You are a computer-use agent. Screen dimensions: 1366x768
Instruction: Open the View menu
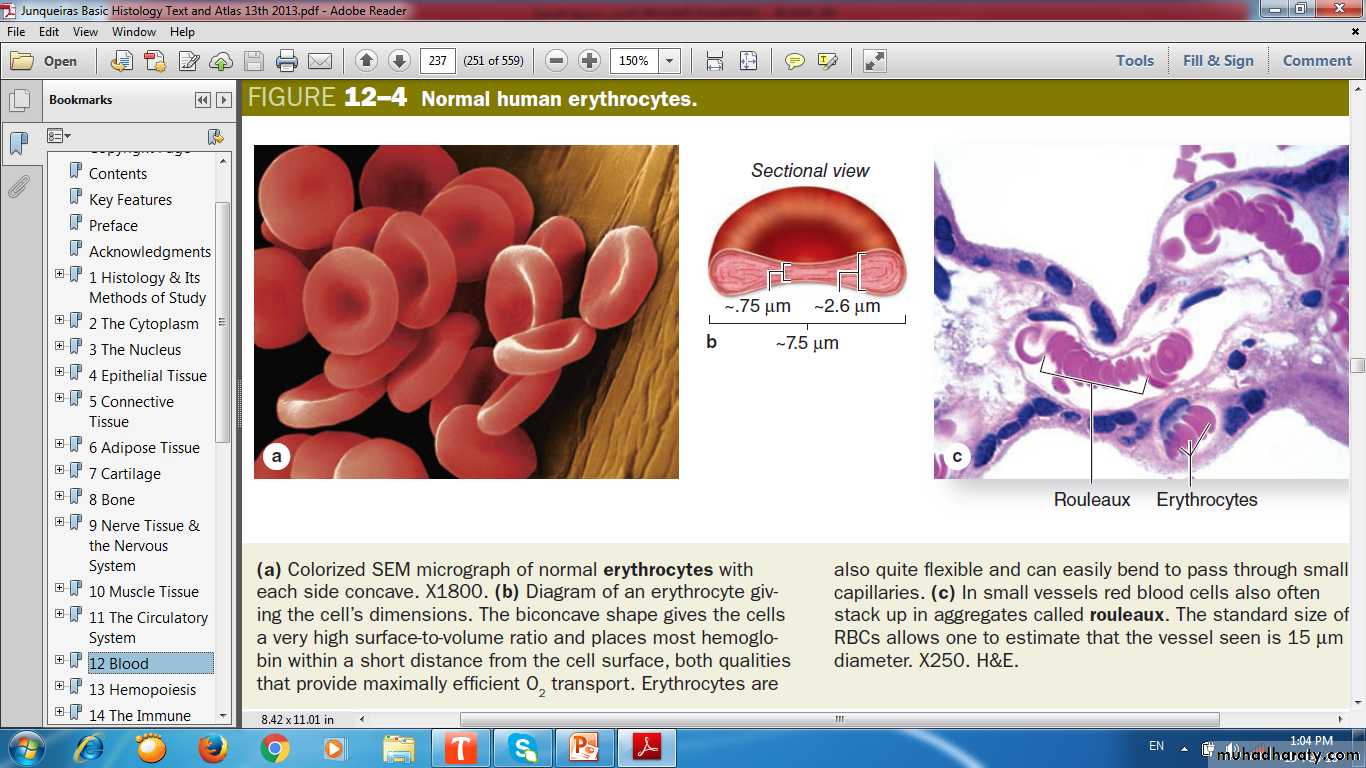click(x=85, y=32)
